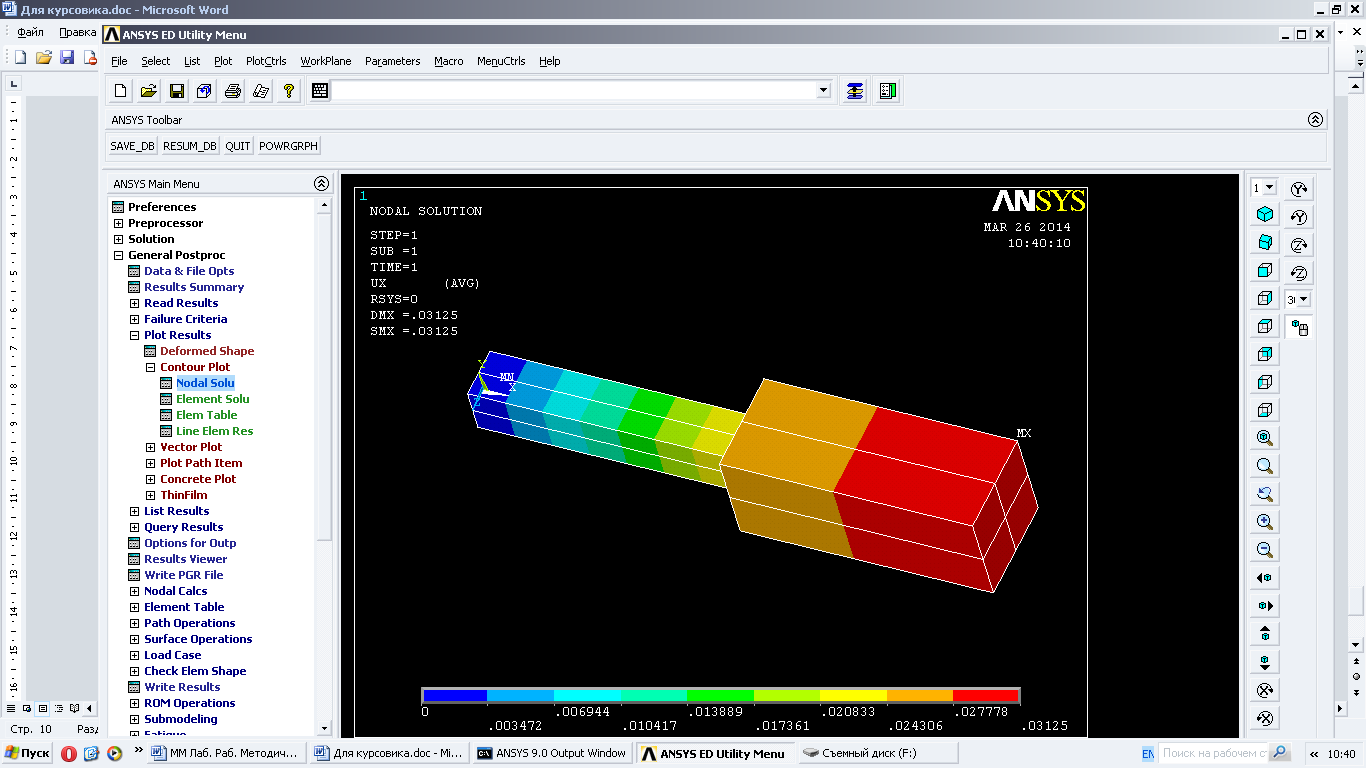Open an ANSYS file with the folder icon
Image resolution: width=1366 pixels, height=768 pixels.
coord(149,91)
